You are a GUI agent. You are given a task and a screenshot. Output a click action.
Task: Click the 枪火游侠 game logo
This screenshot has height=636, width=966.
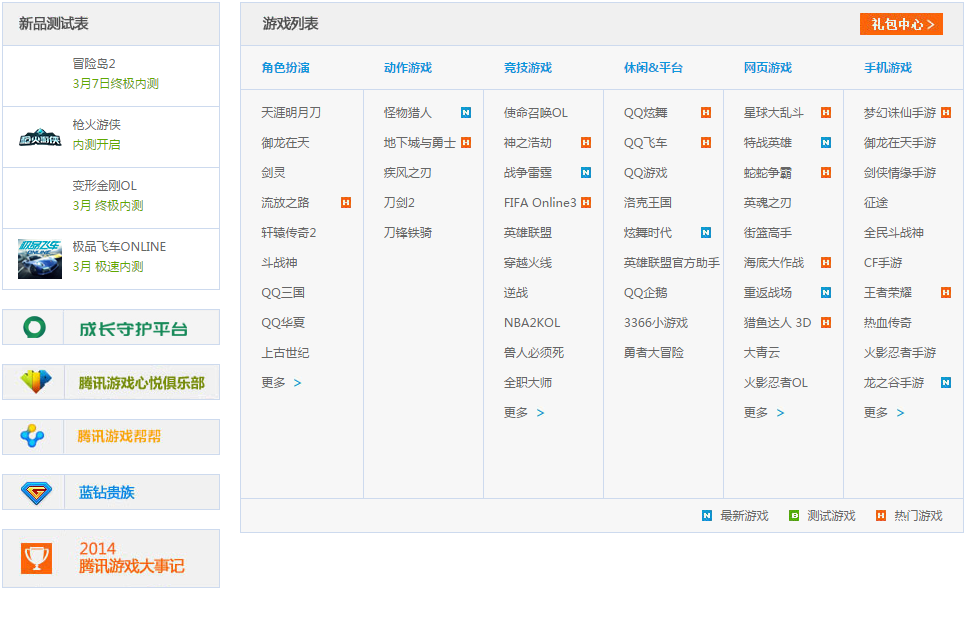click(x=40, y=138)
